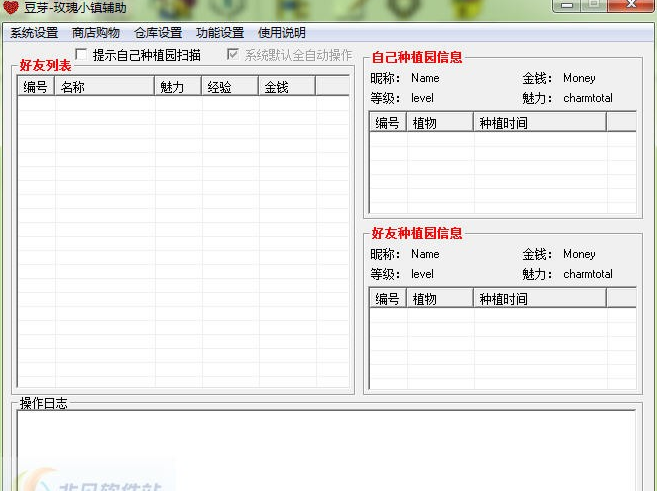This screenshot has height=491, width=657.
Task: Open the 商店购物 menu
Action: 96,33
